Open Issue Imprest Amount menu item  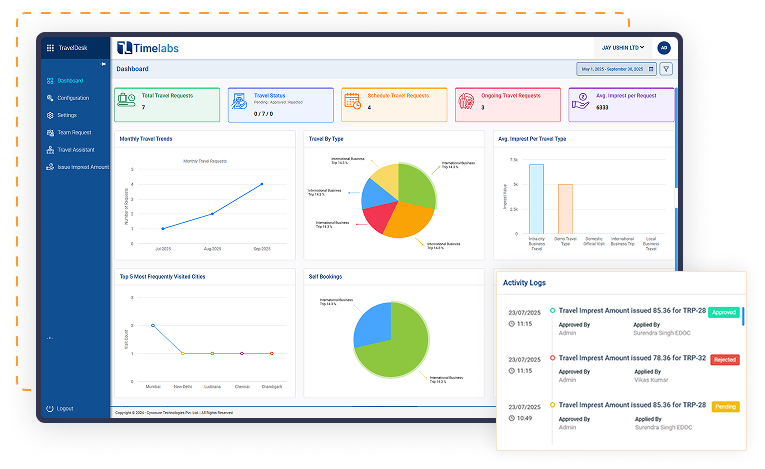click(82, 167)
